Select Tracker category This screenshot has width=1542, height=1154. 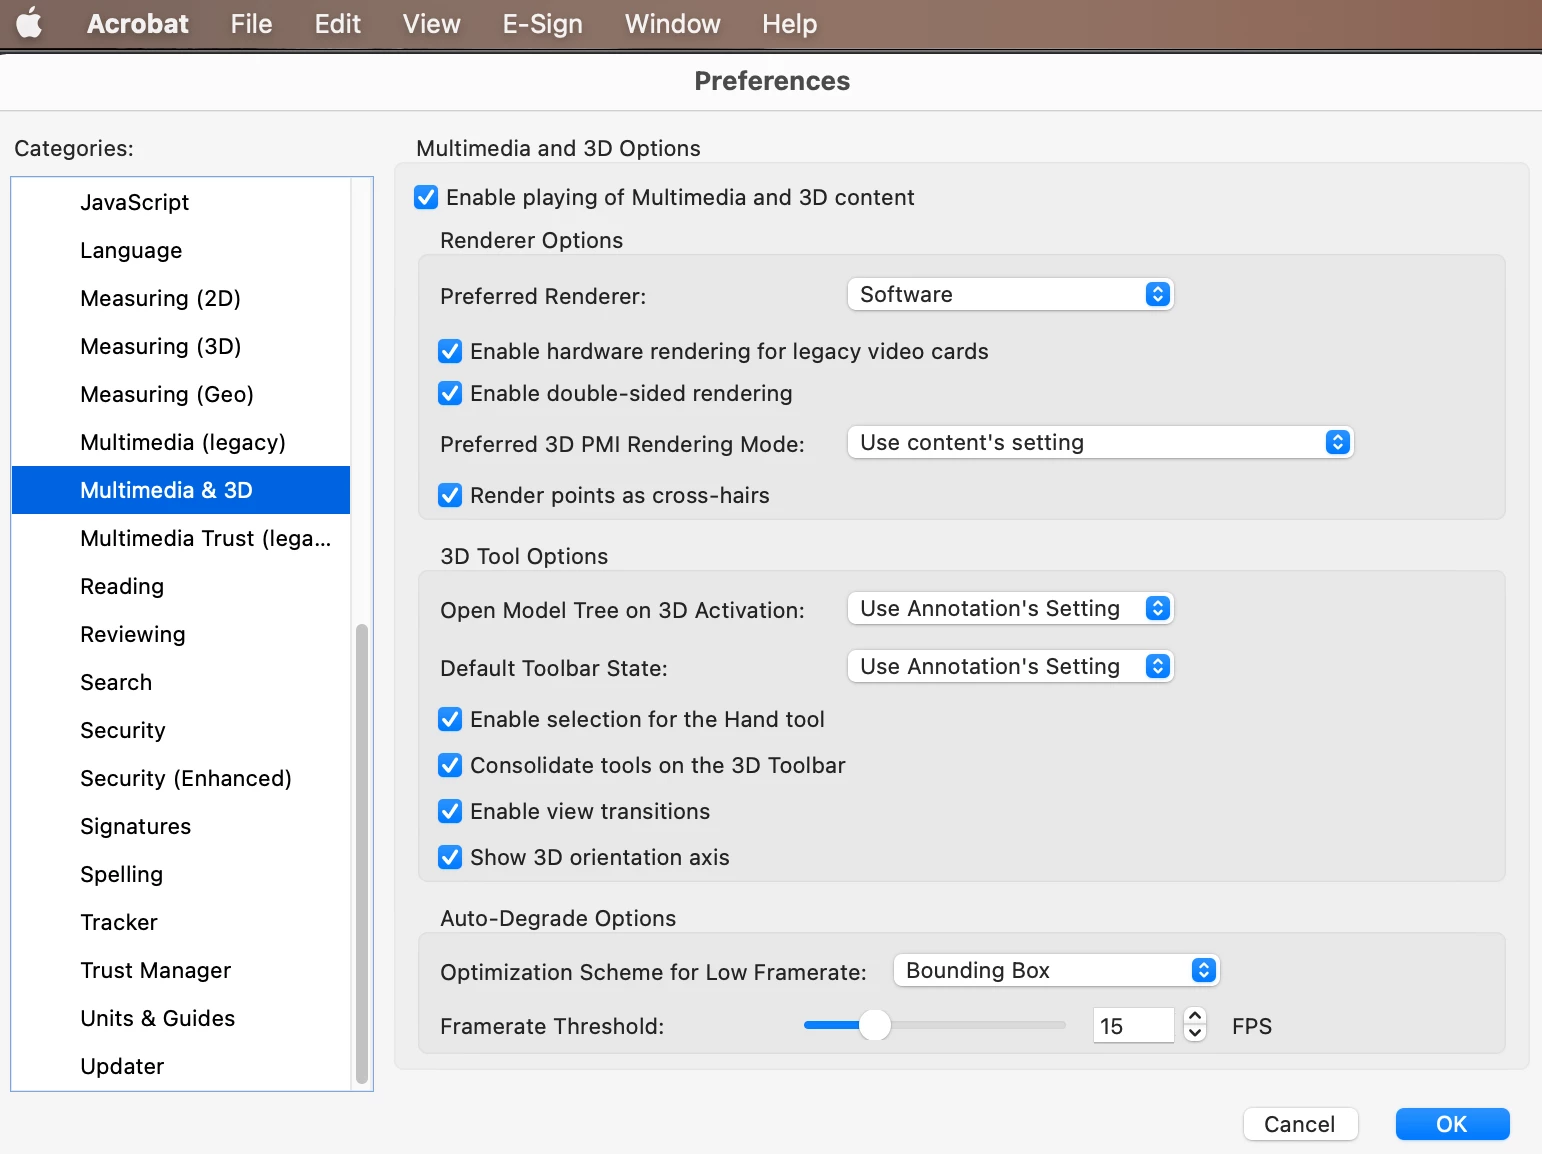tap(181, 922)
